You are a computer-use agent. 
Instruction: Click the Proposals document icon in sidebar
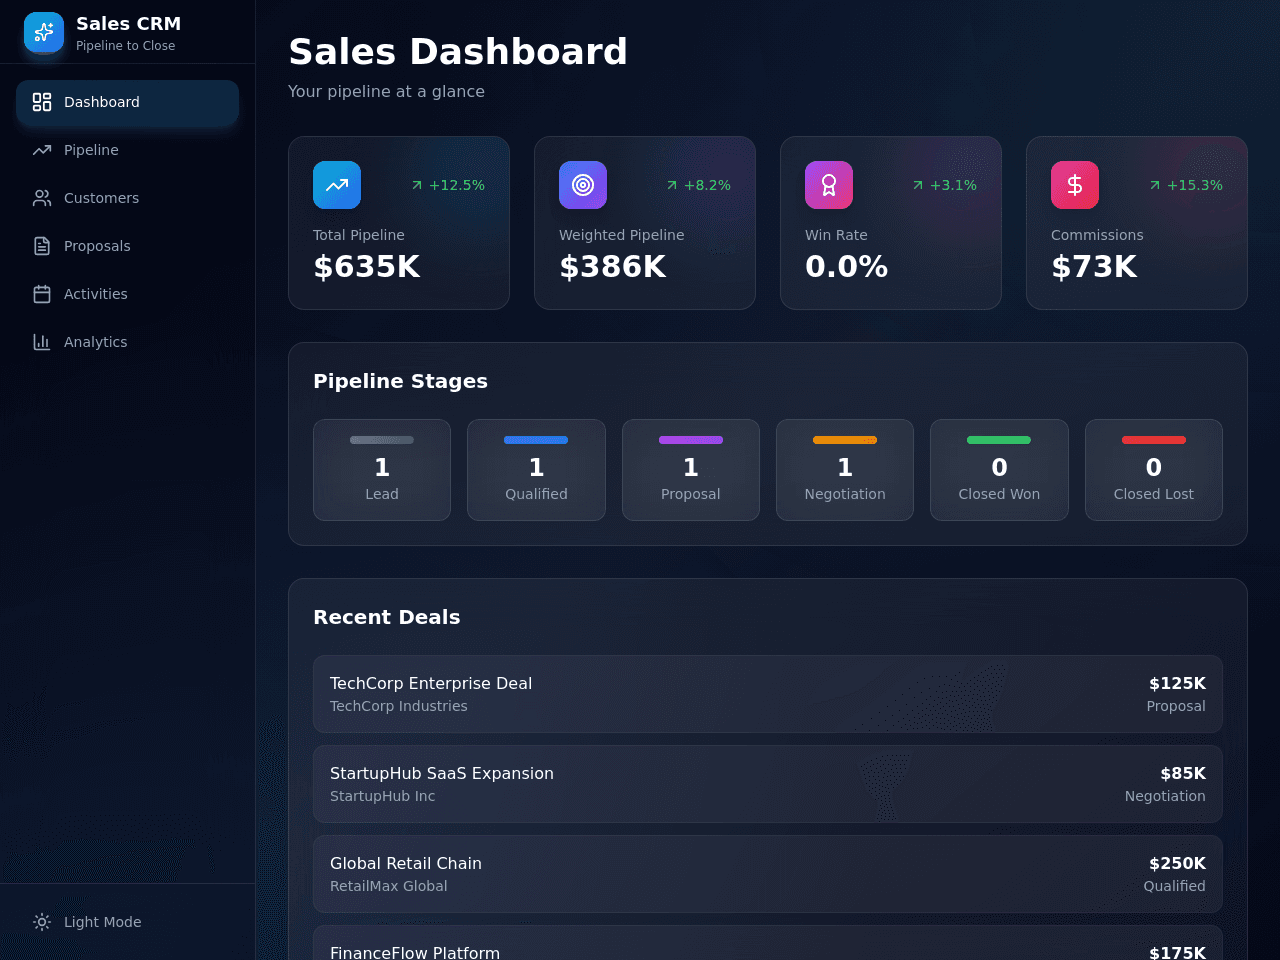(42, 246)
